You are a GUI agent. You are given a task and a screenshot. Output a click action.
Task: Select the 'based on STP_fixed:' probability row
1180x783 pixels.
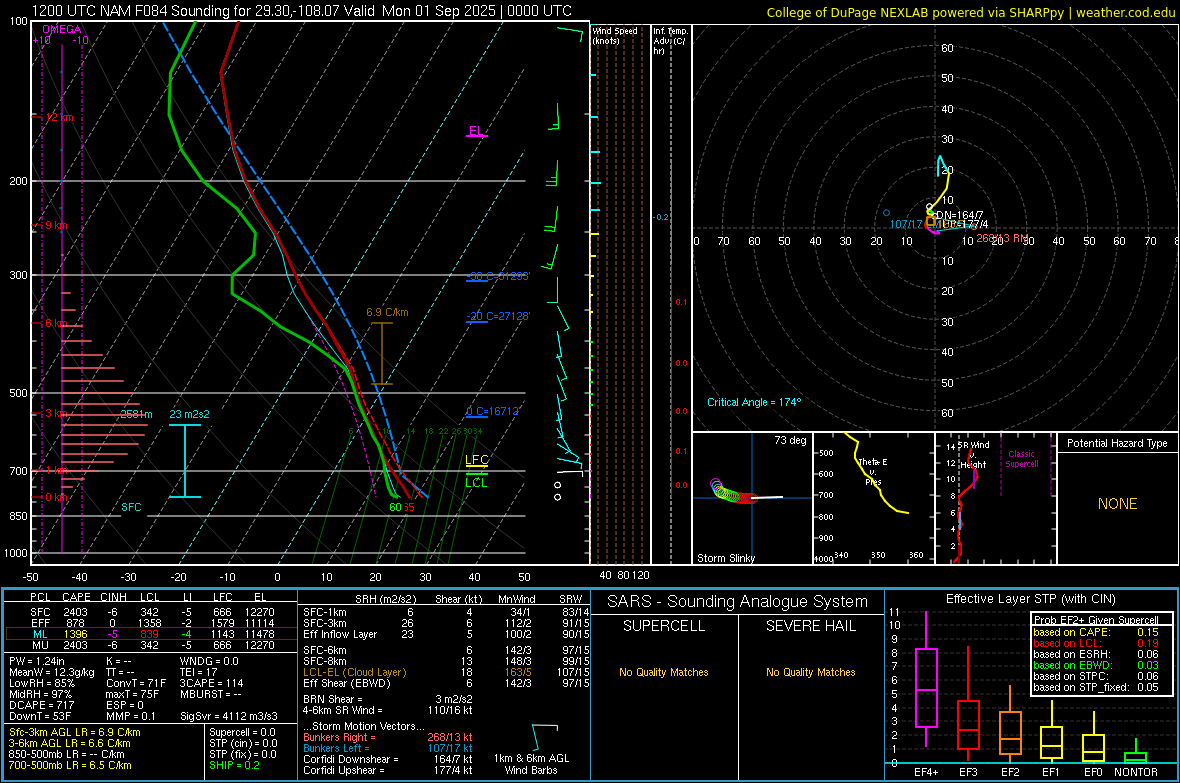1096,687
